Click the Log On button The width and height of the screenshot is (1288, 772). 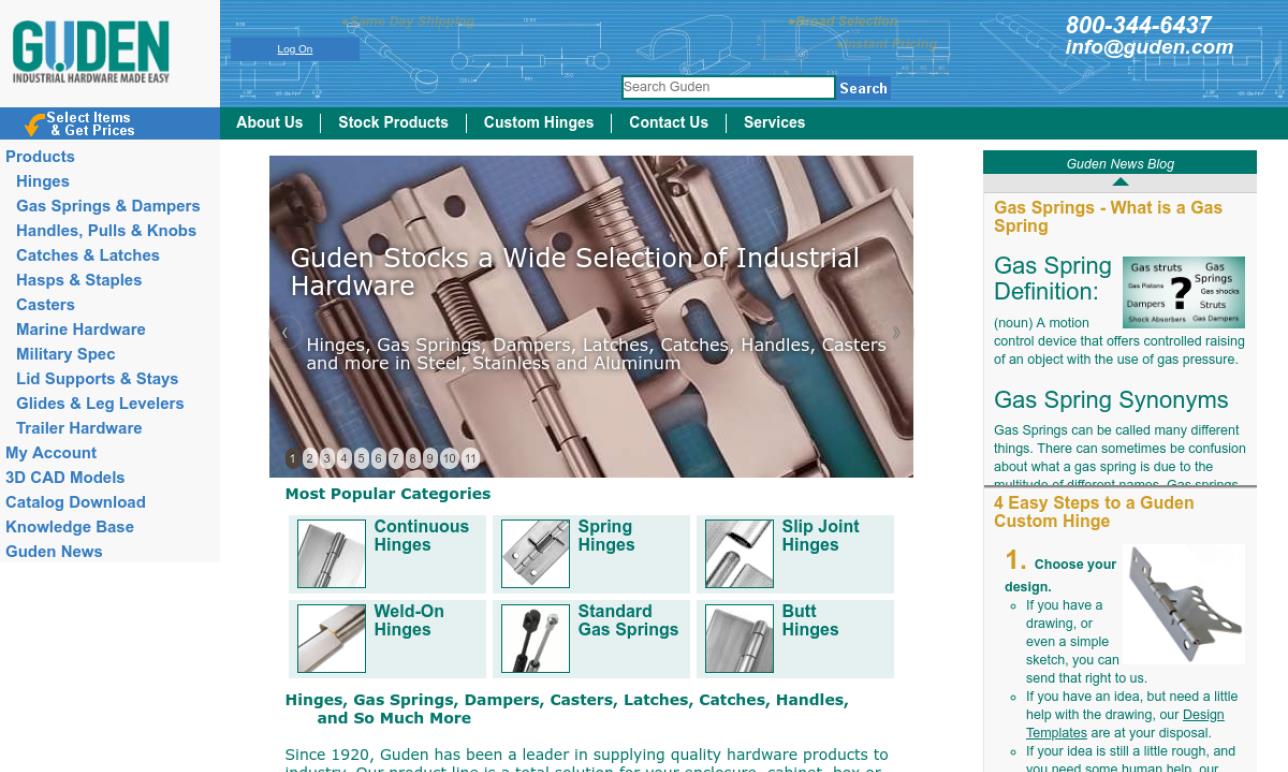(x=294, y=48)
